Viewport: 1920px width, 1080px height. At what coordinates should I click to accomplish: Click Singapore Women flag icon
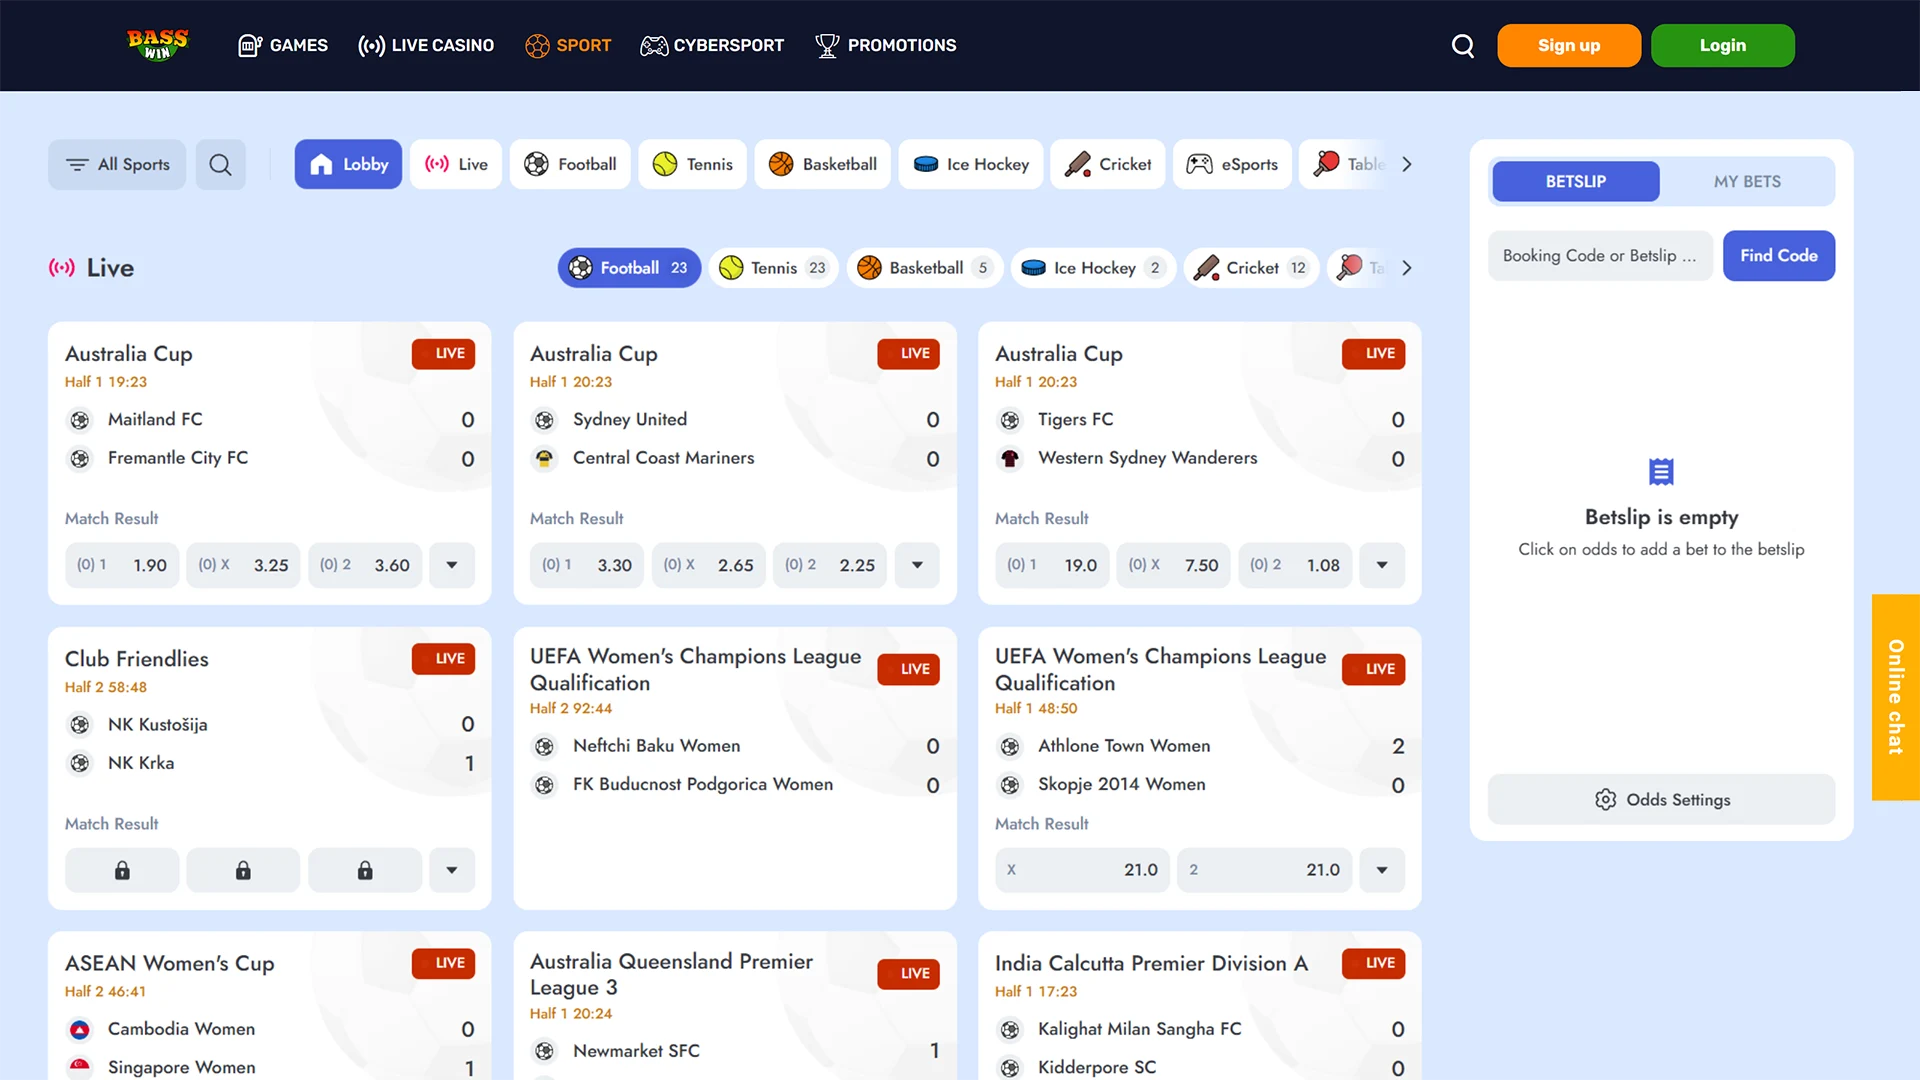tap(80, 1067)
